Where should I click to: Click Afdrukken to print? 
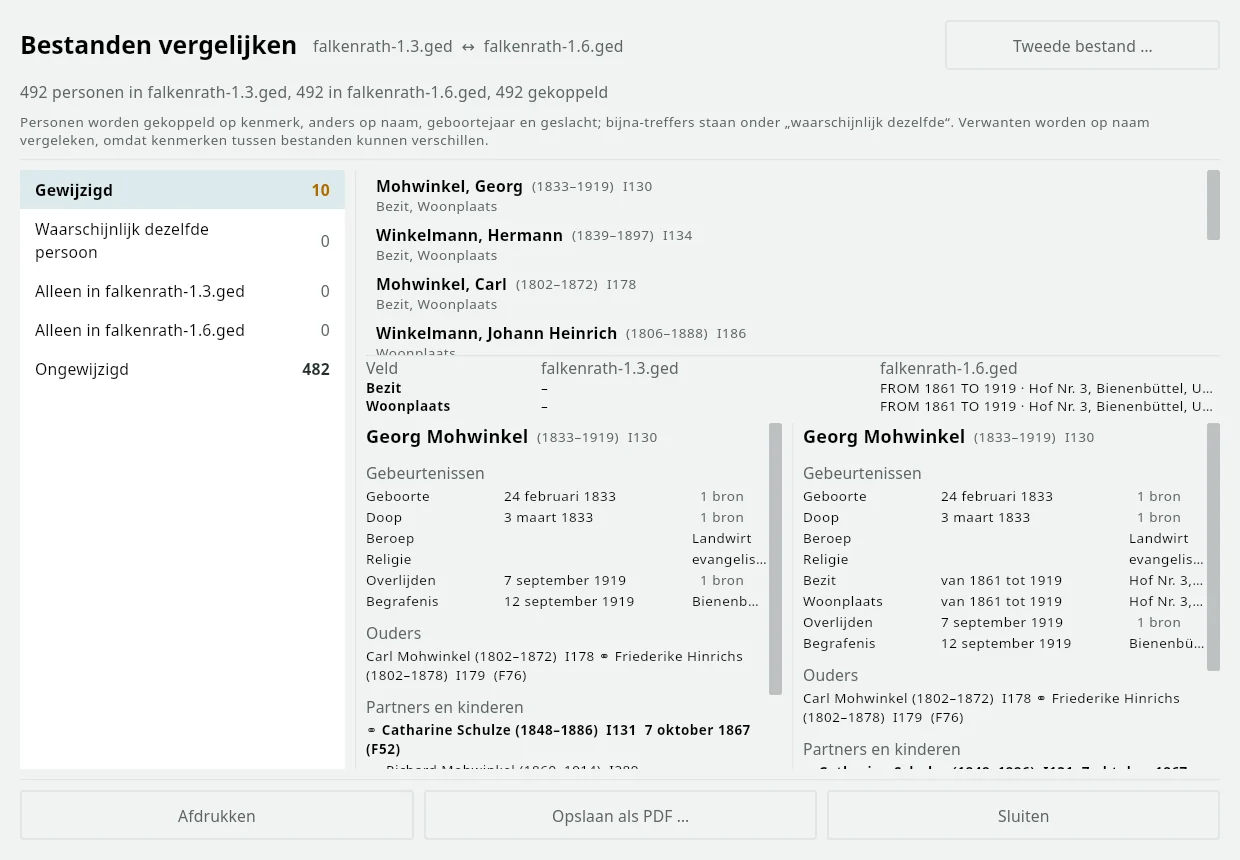tap(217, 816)
